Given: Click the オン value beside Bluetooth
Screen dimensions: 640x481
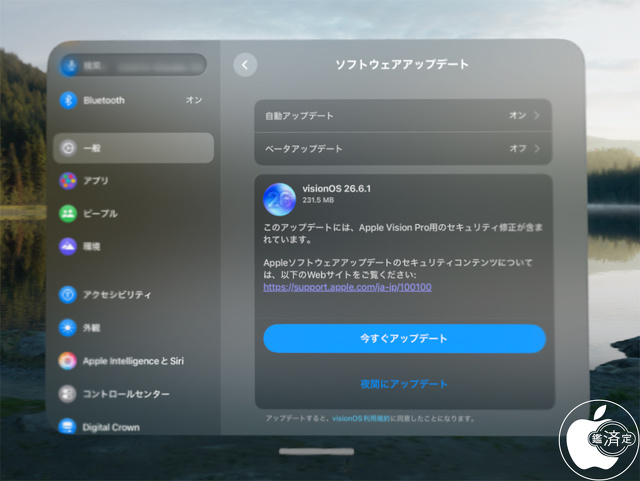Looking at the screenshot, I should coord(194,100).
